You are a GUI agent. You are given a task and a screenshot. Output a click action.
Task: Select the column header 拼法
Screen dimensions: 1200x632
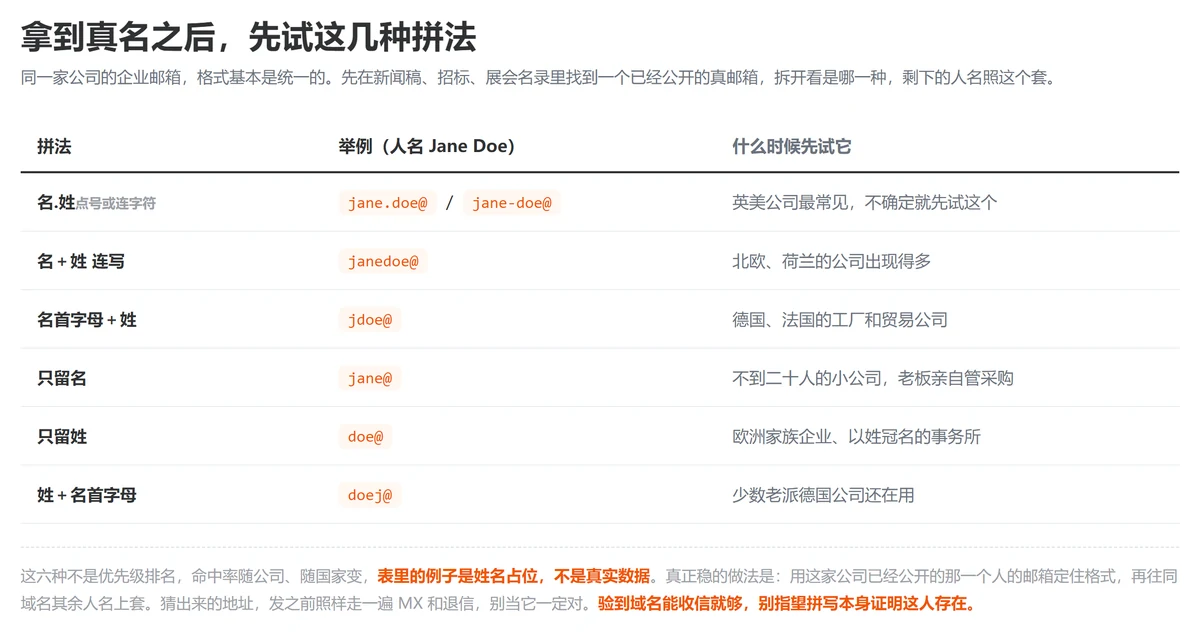pyautogui.click(x=54, y=146)
